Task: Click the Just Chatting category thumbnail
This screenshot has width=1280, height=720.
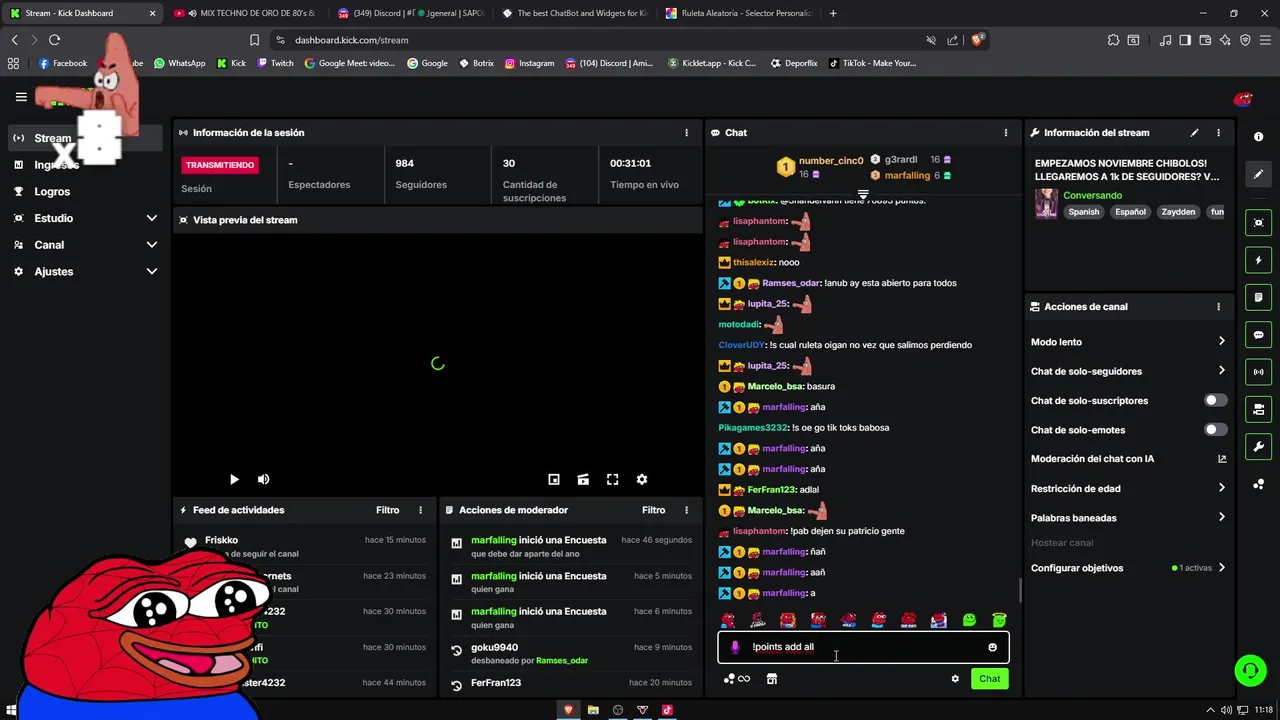Action: [x=1046, y=203]
